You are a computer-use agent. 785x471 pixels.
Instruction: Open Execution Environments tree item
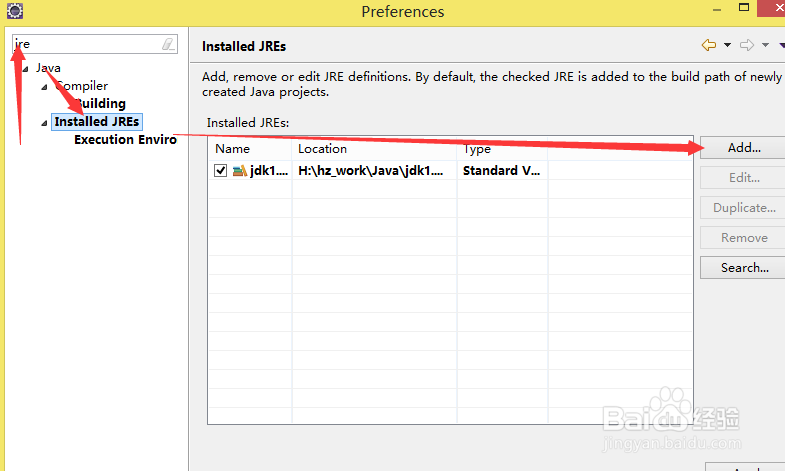coord(125,140)
